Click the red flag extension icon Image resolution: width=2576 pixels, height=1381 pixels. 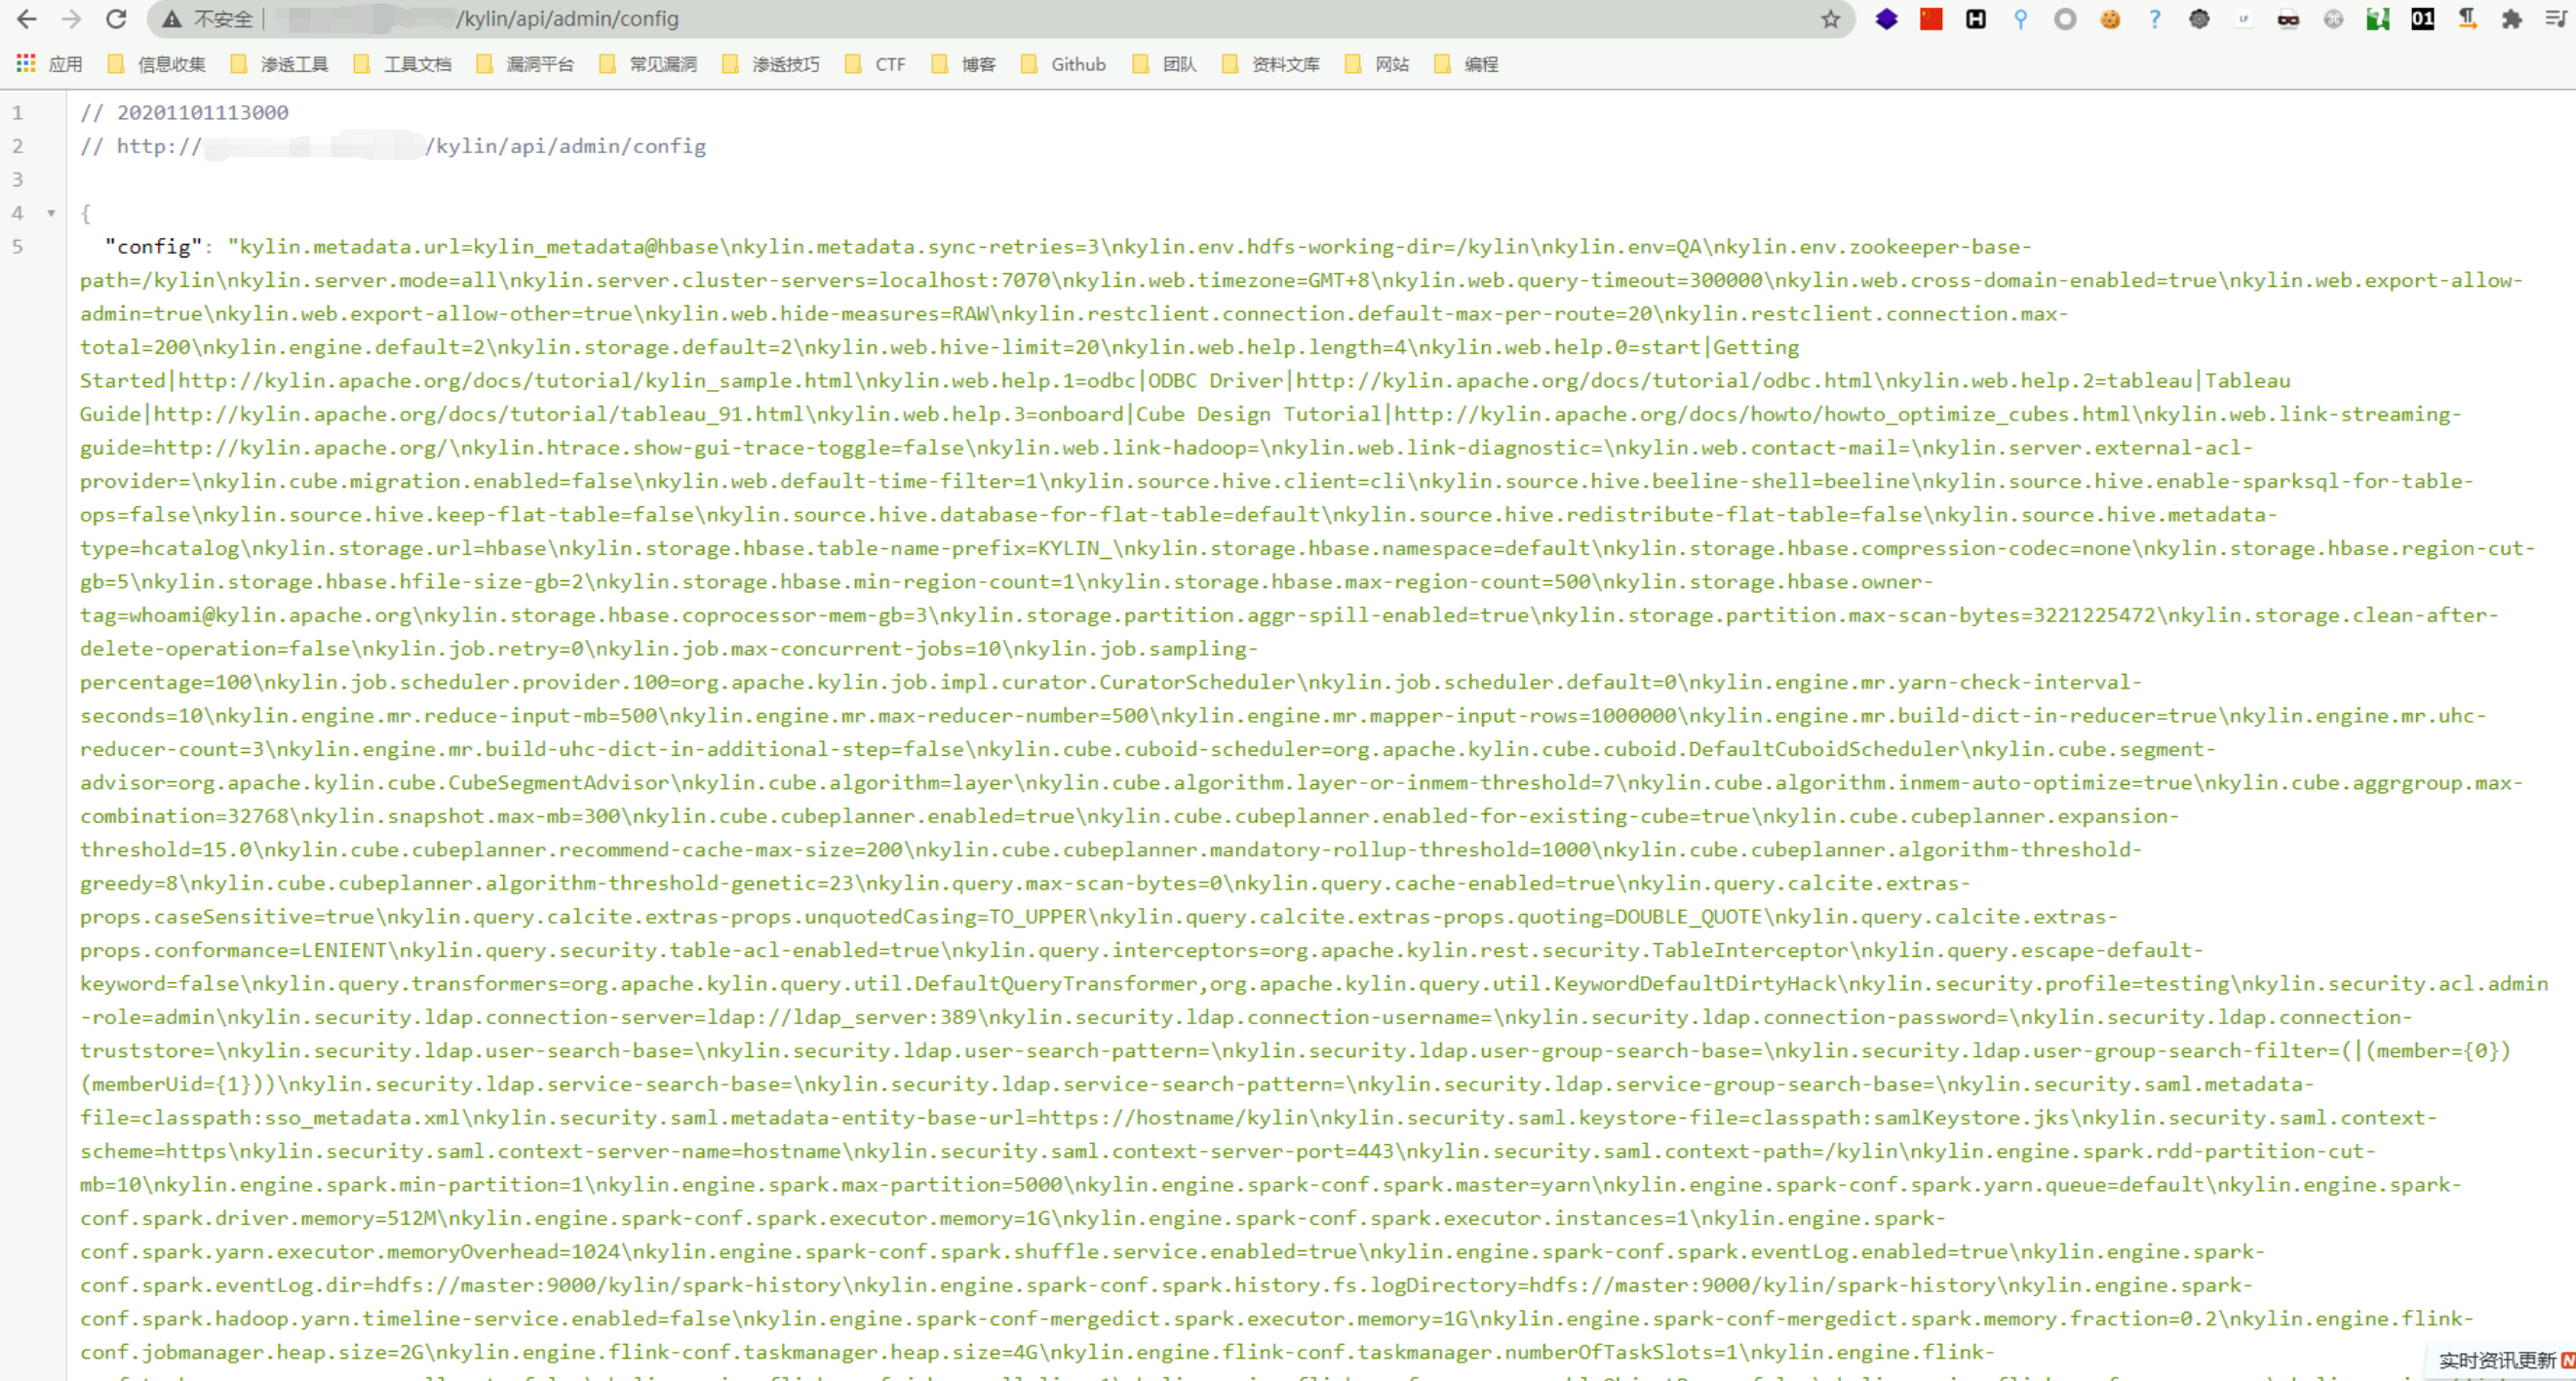1931,19
